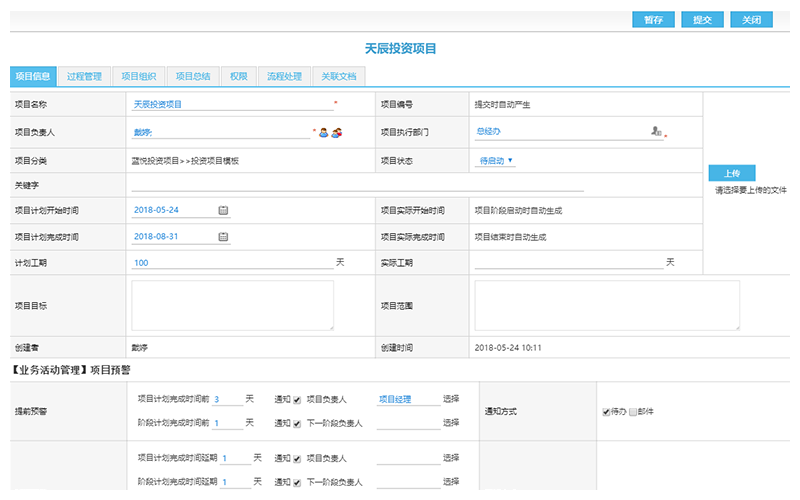Click multi-person picker icon beside 项目负责人
The height and width of the screenshot is (500, 800).
point(337,131)
